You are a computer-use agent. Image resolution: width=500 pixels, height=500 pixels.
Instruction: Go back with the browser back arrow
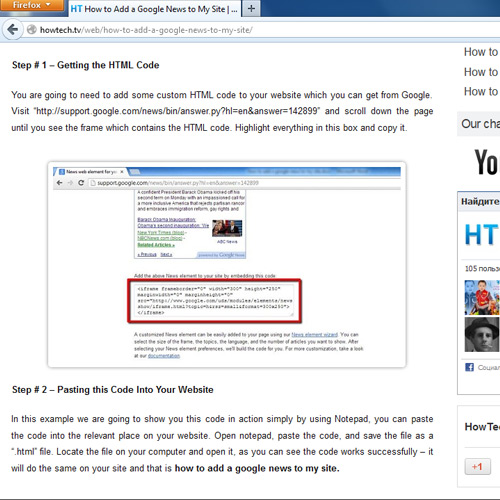click(x=13, y=30)
